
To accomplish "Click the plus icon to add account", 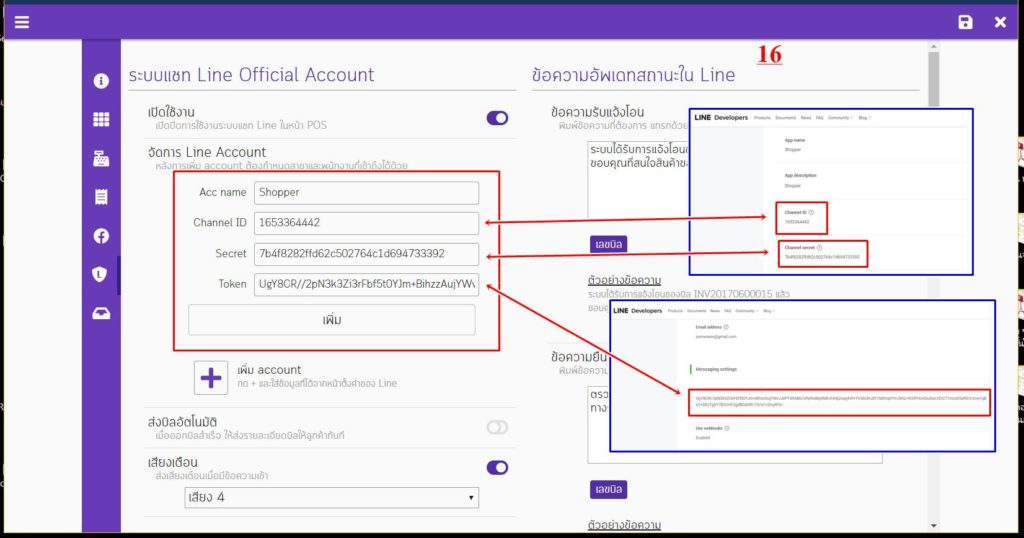I will click(x=211, y=377).
